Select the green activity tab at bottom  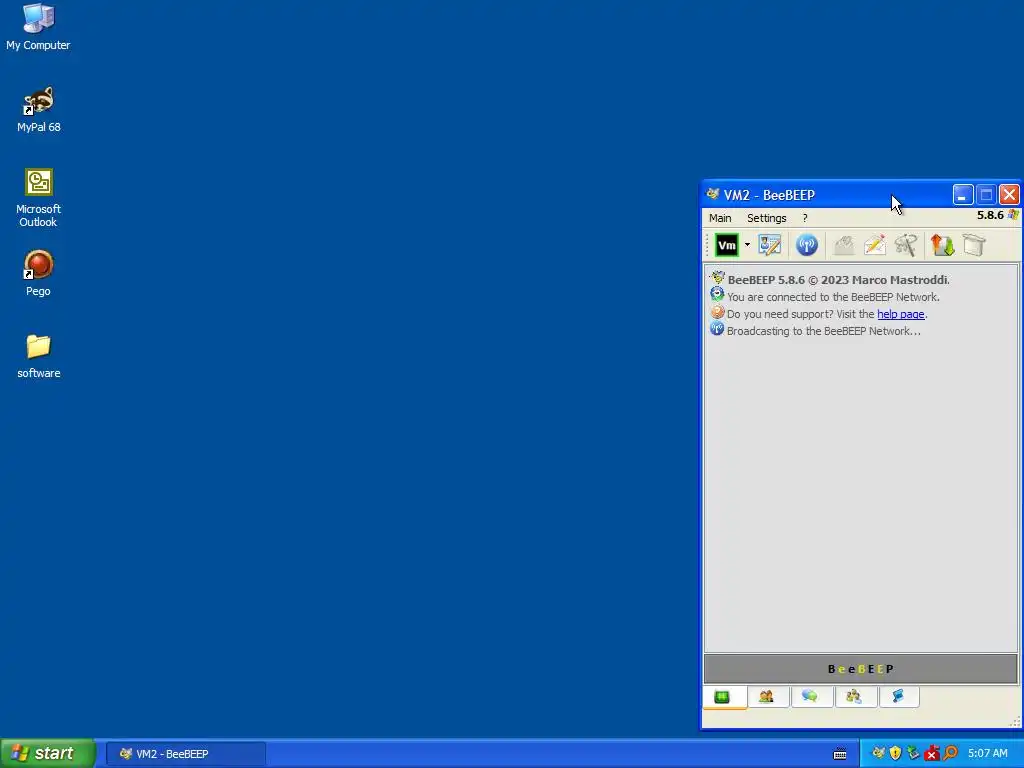click(x=724, y=697)
